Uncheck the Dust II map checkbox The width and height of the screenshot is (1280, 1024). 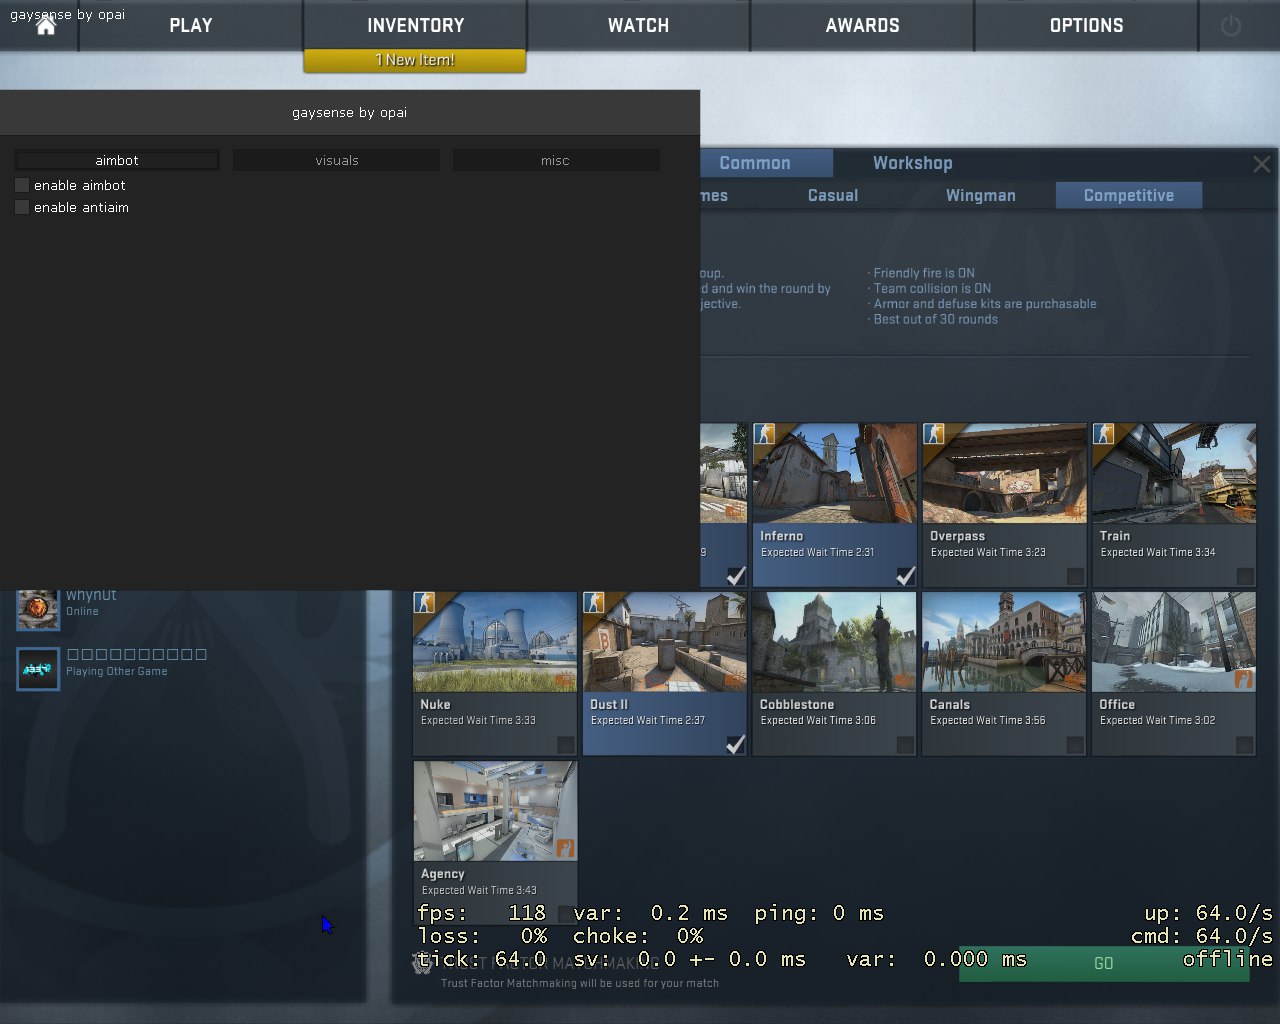[x=735, y=745]
